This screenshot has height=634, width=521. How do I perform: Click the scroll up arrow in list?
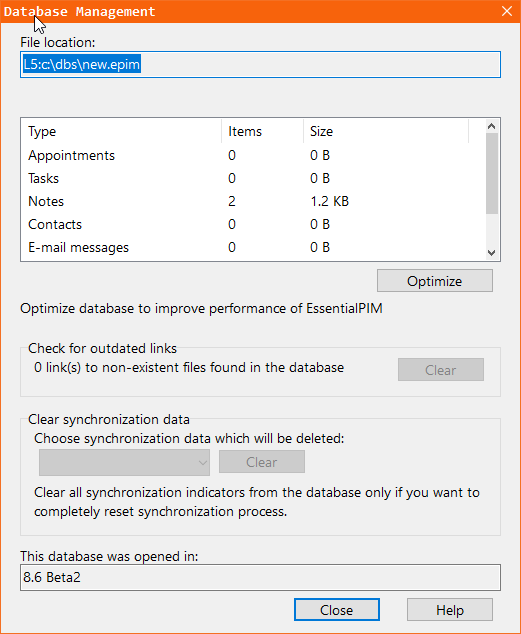pos(491,127)
